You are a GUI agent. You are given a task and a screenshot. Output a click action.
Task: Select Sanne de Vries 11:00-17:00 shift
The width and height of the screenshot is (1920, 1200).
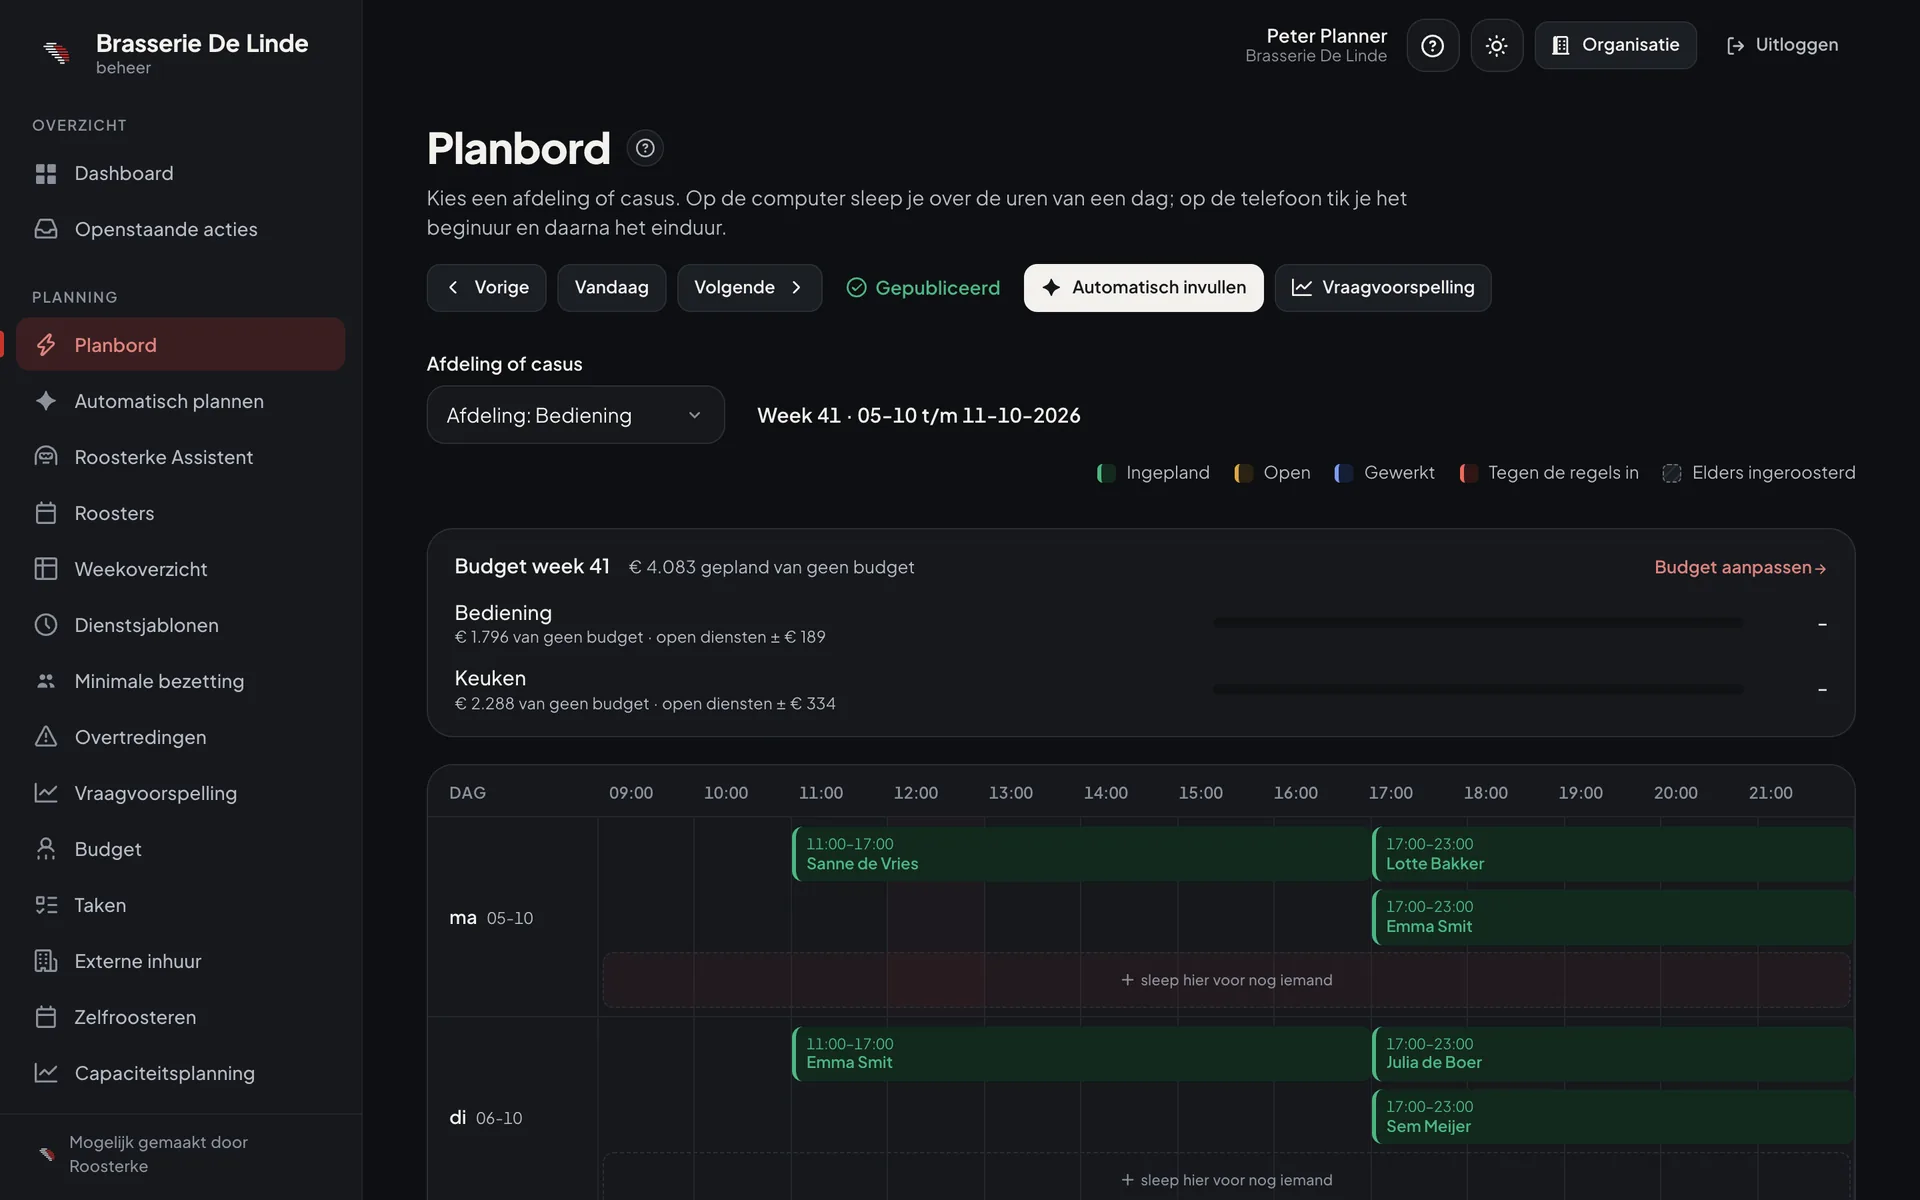1080,854
